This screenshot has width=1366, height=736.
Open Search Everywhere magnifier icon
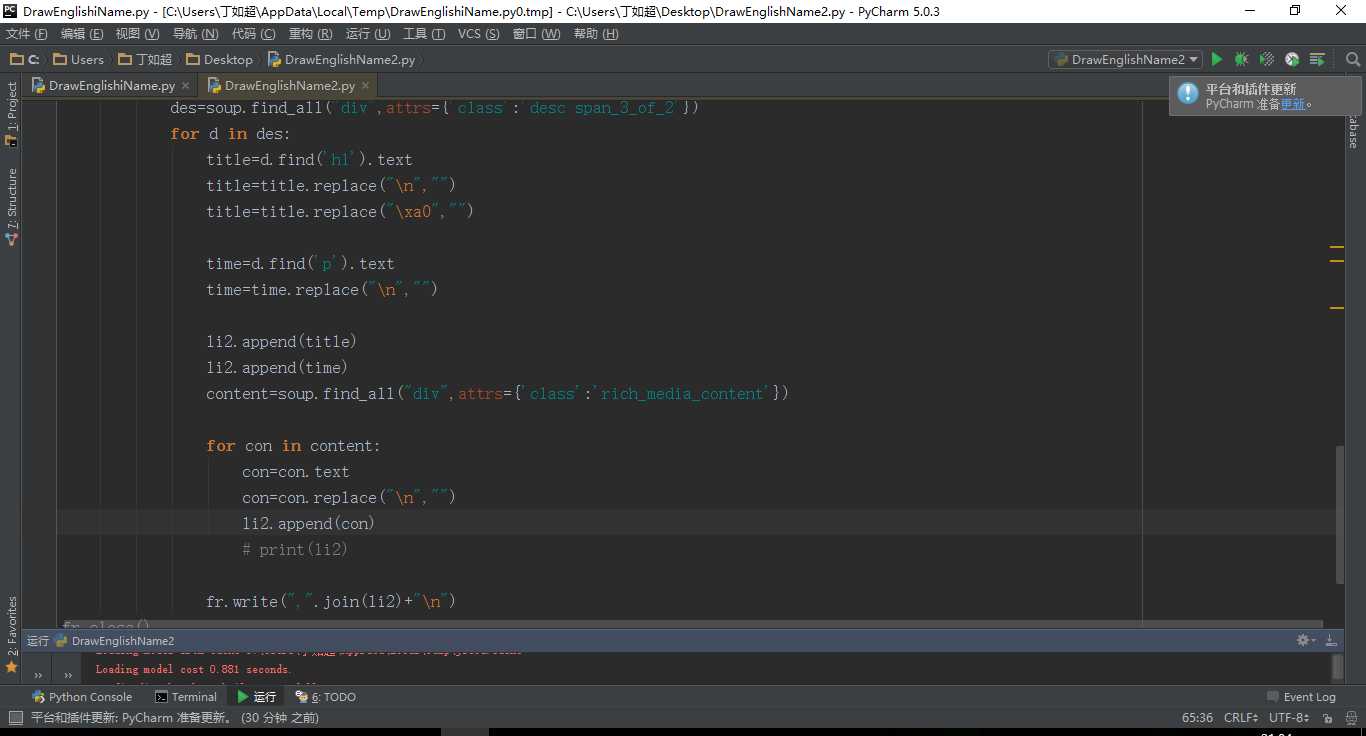coord(1352,60)
